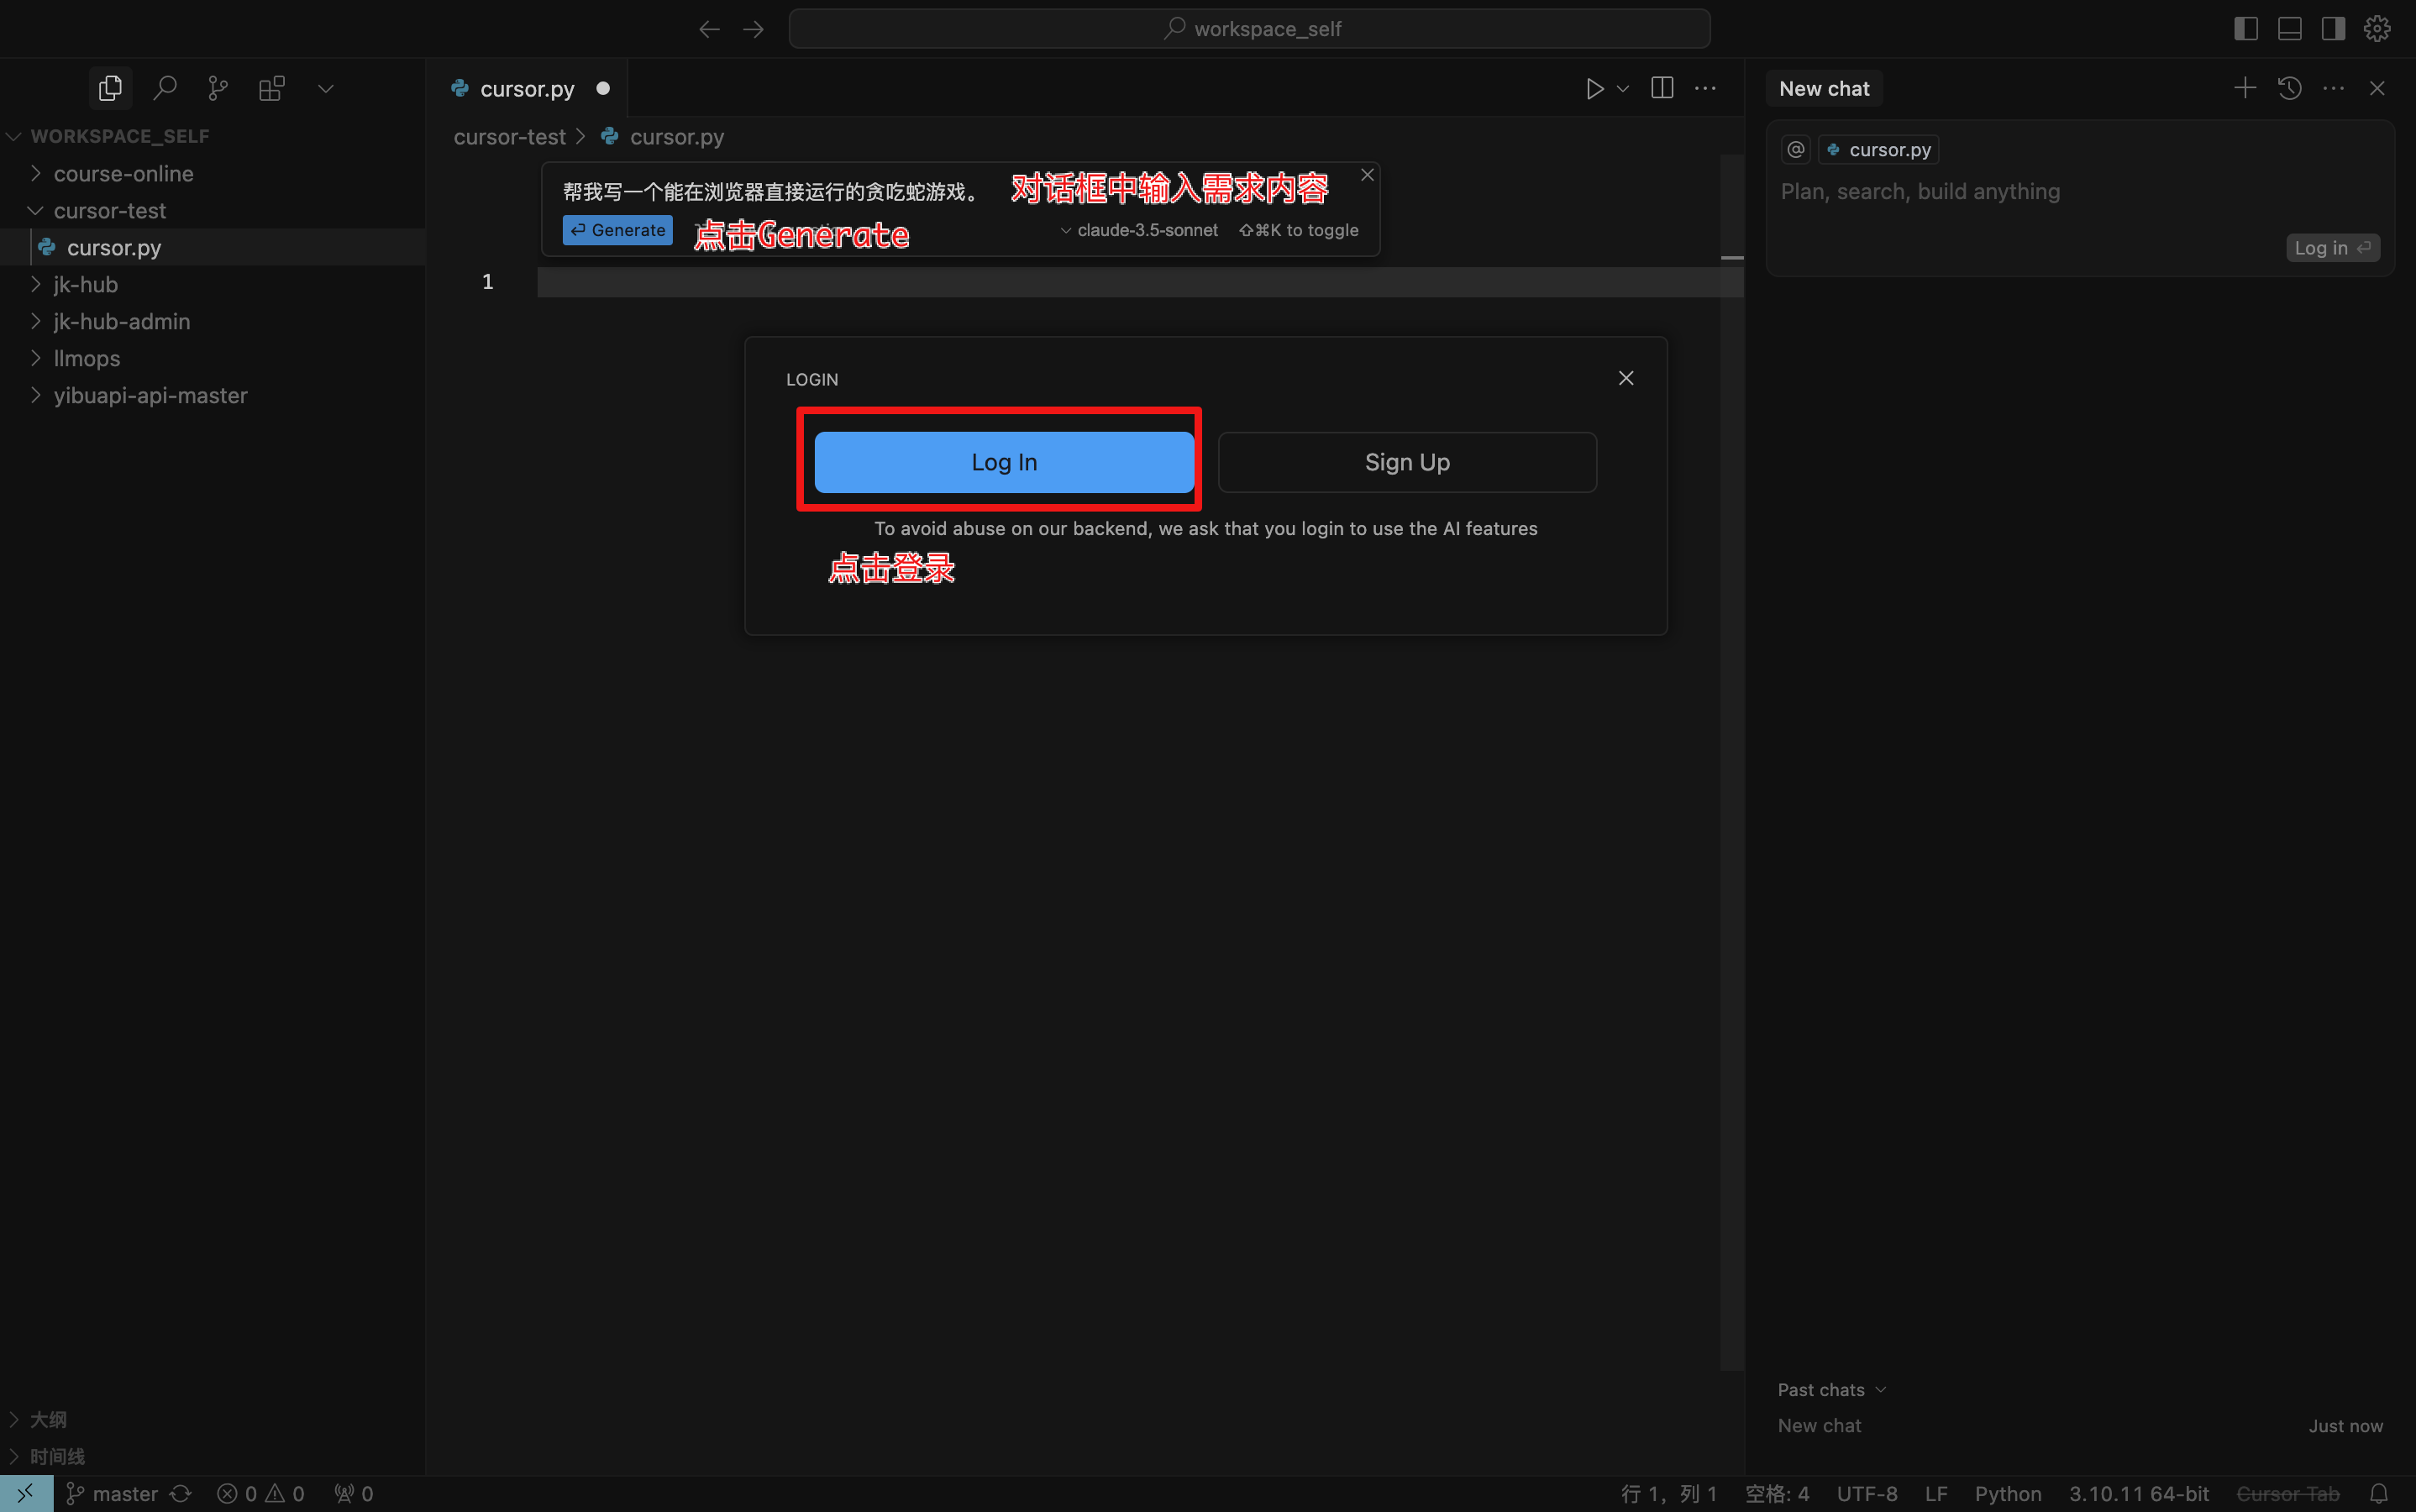Screen dimensions: 2416x1512
Task: Open the claude-3.5-sonnet model dropdown
Action: [1139, 230]
